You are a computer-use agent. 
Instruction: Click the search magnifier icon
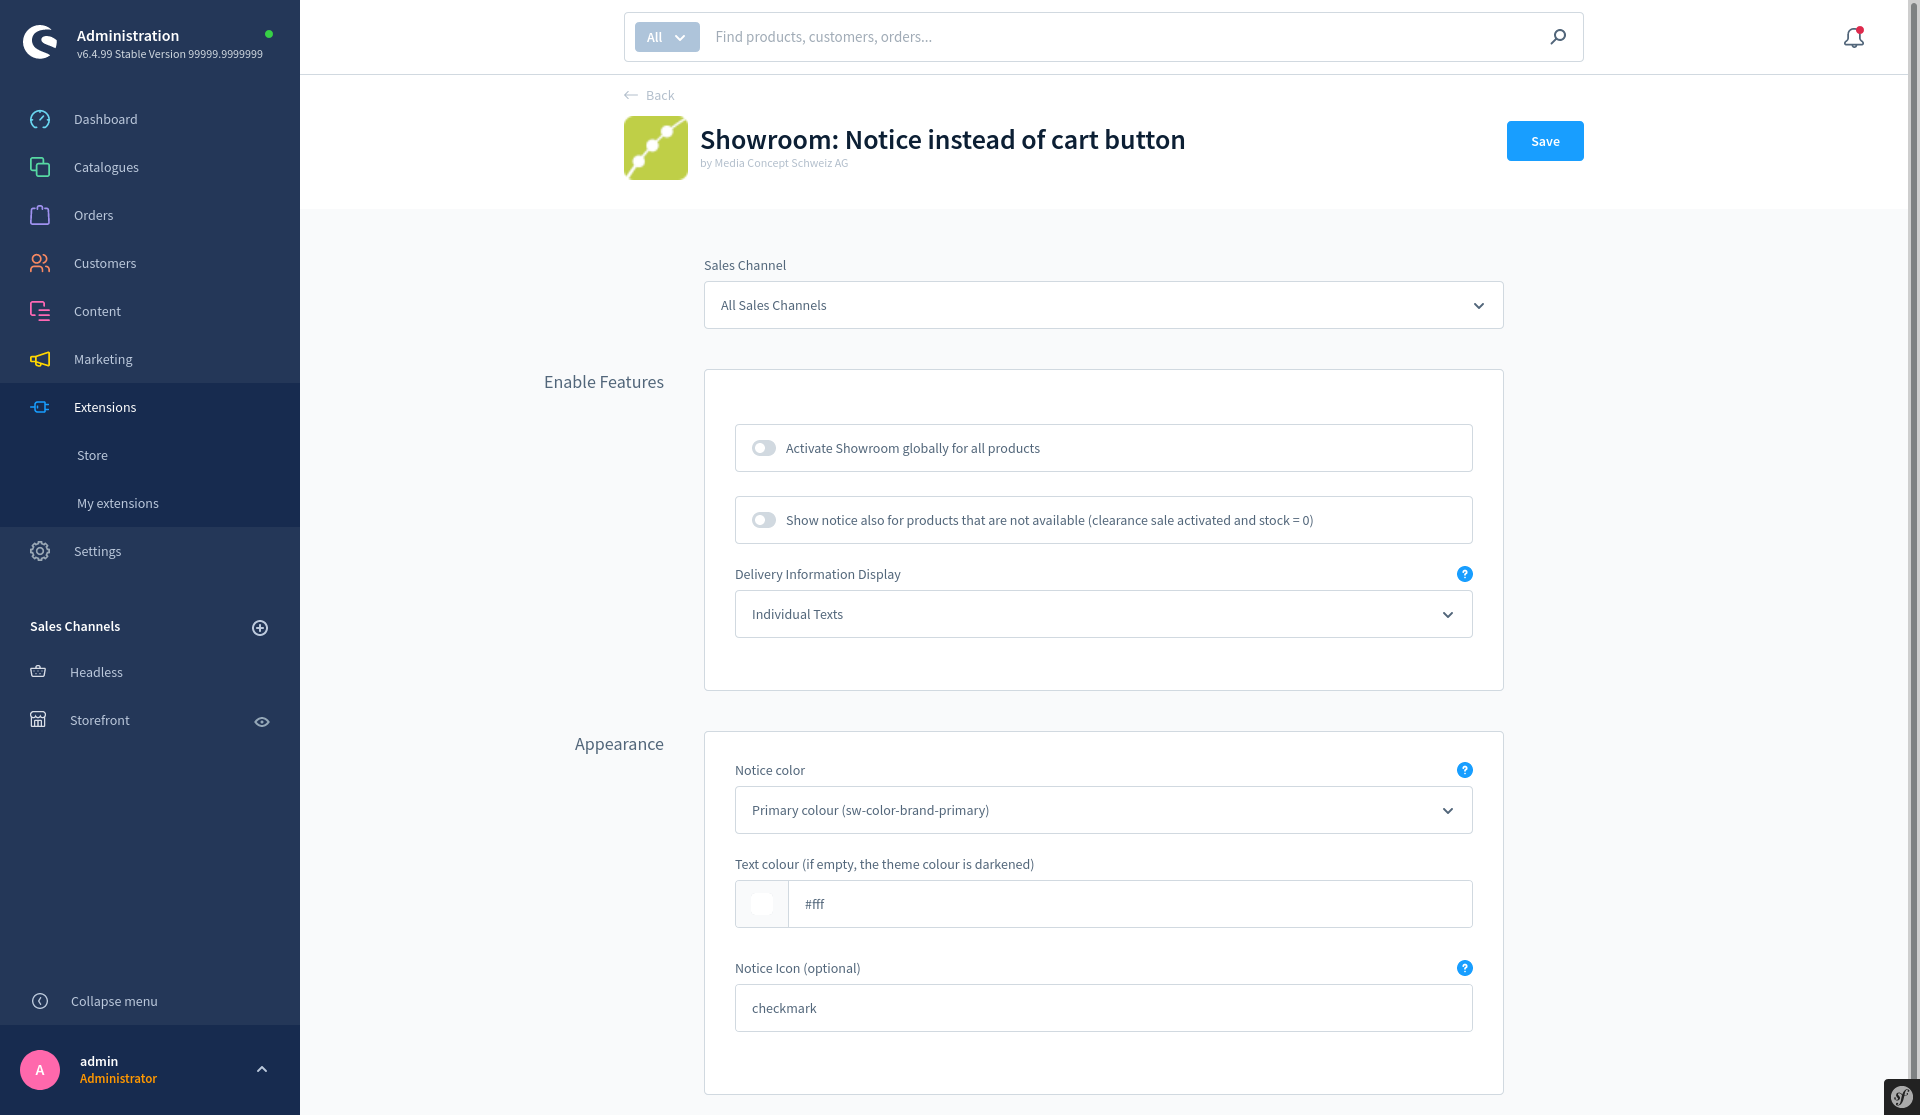click(1558, 37)
